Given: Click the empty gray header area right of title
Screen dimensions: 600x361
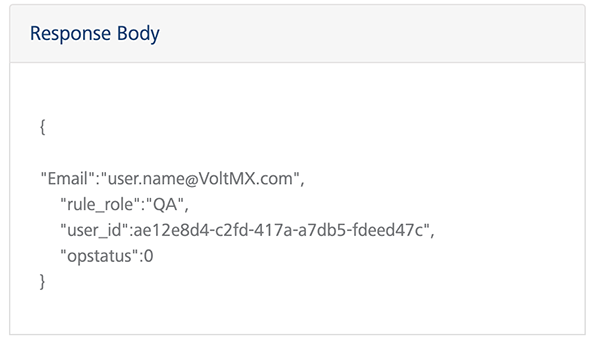Looking at the screenshot, I should 371,34.
